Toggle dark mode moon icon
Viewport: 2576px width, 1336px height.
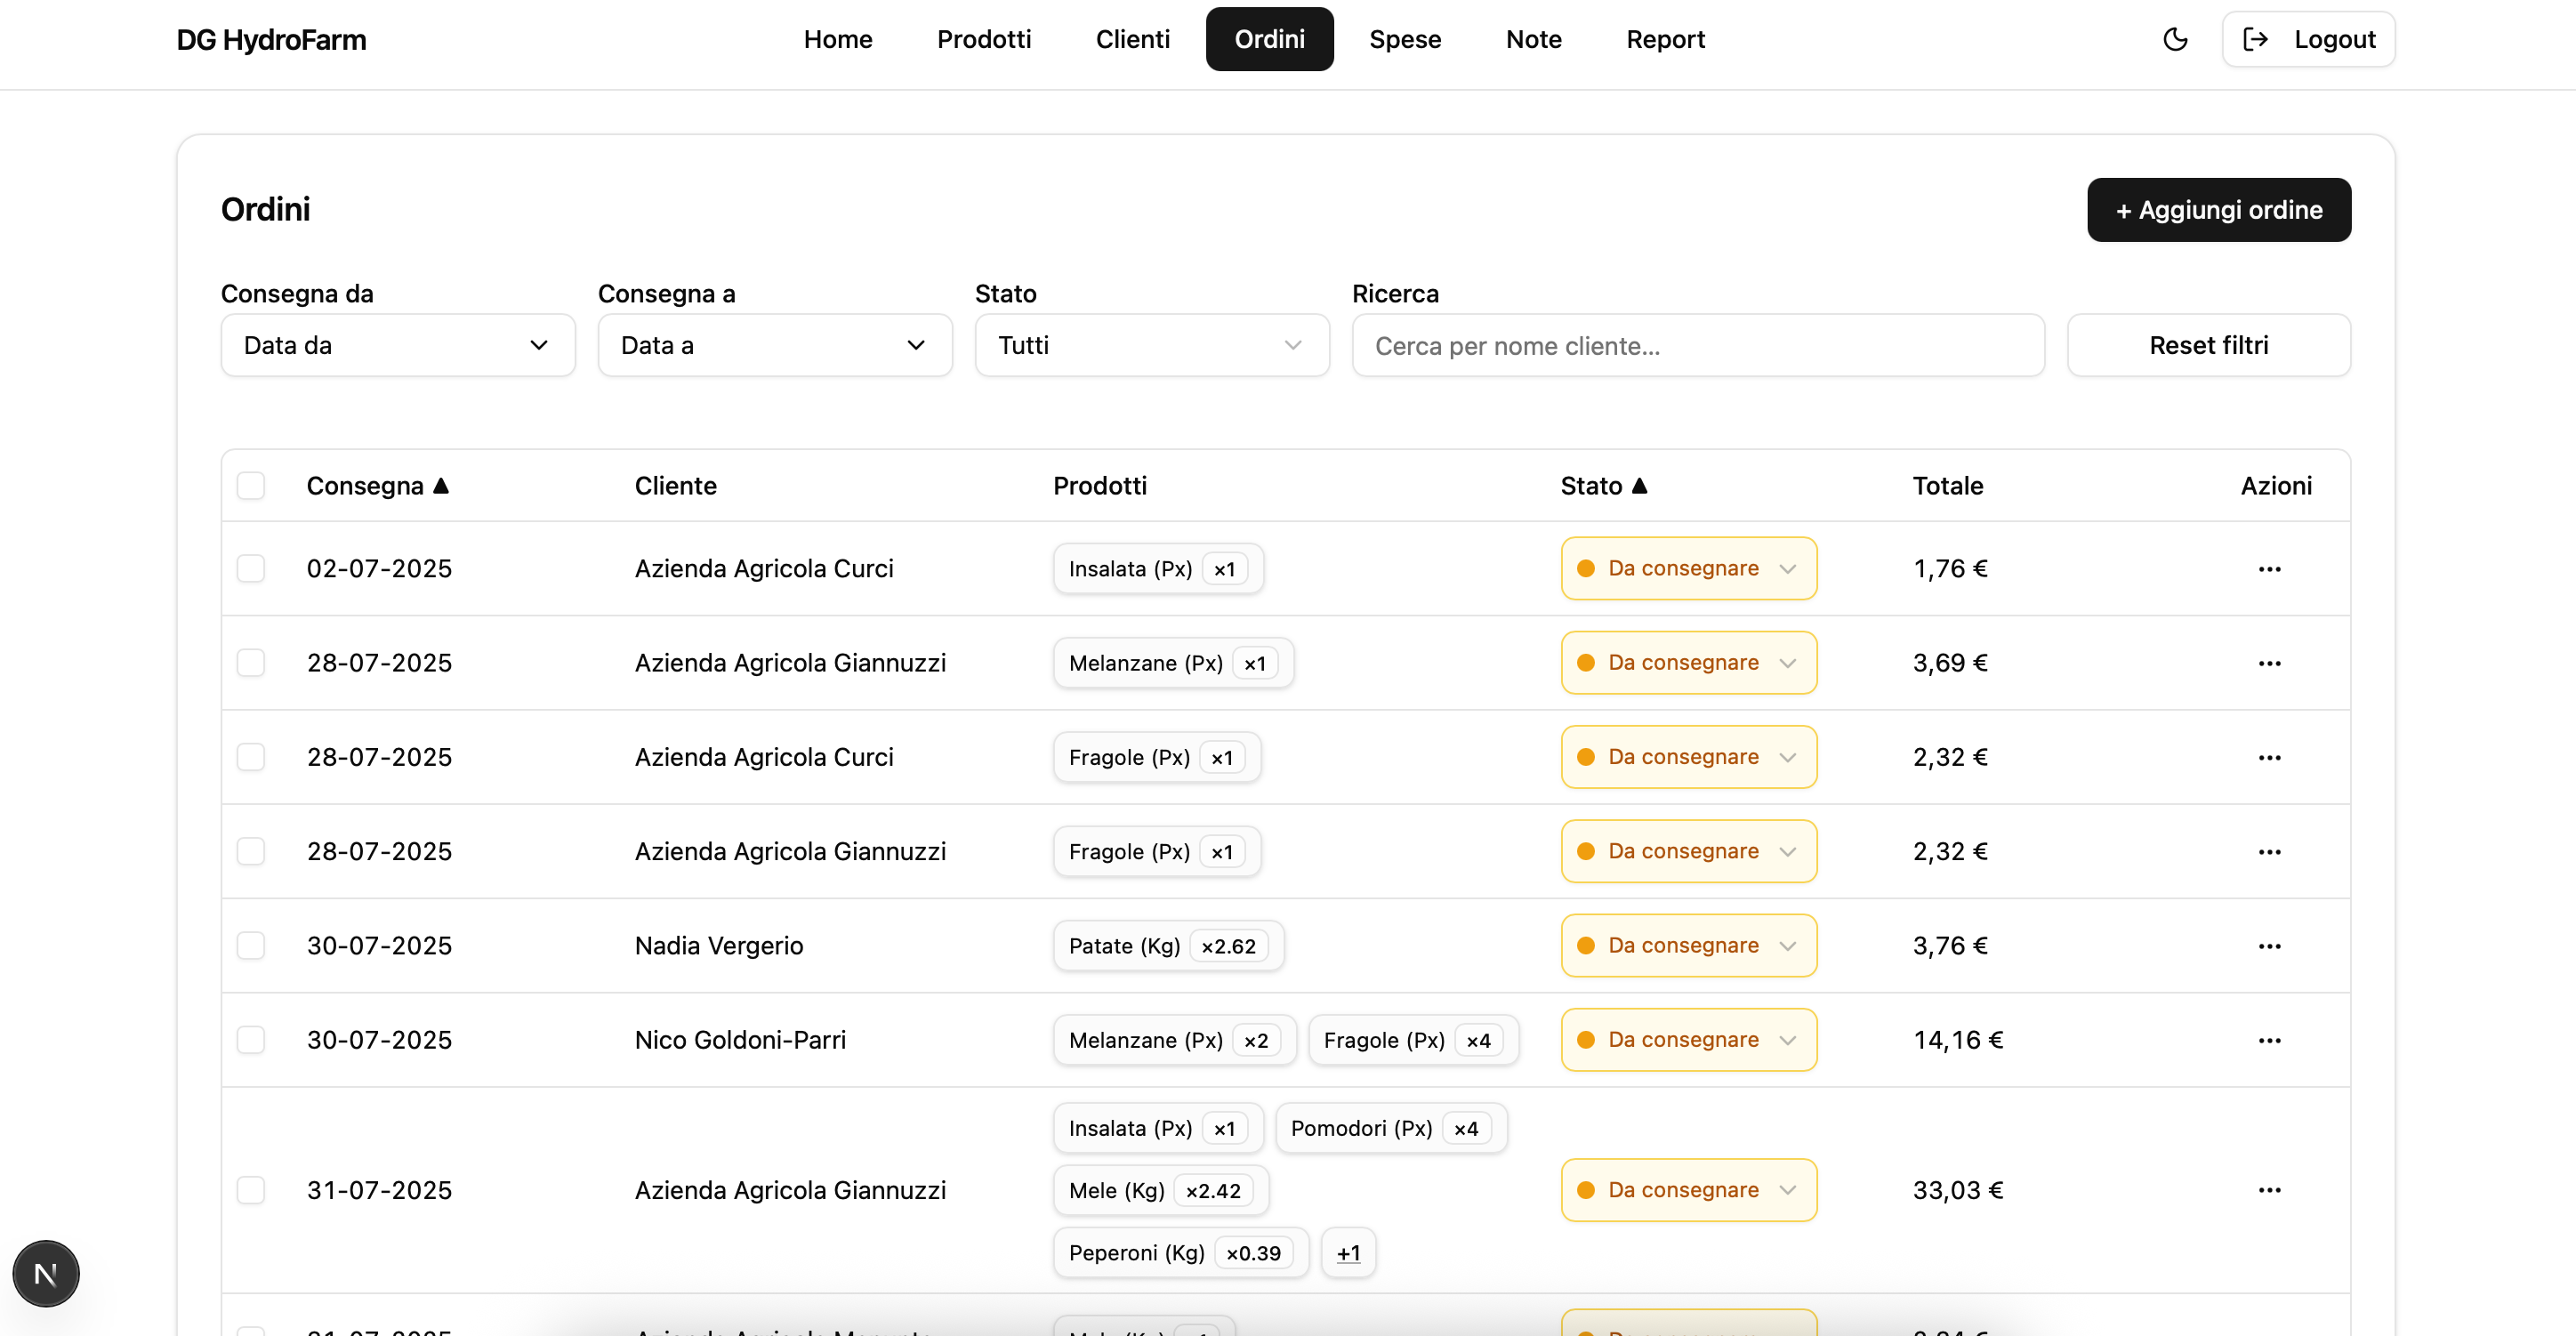2175,39
